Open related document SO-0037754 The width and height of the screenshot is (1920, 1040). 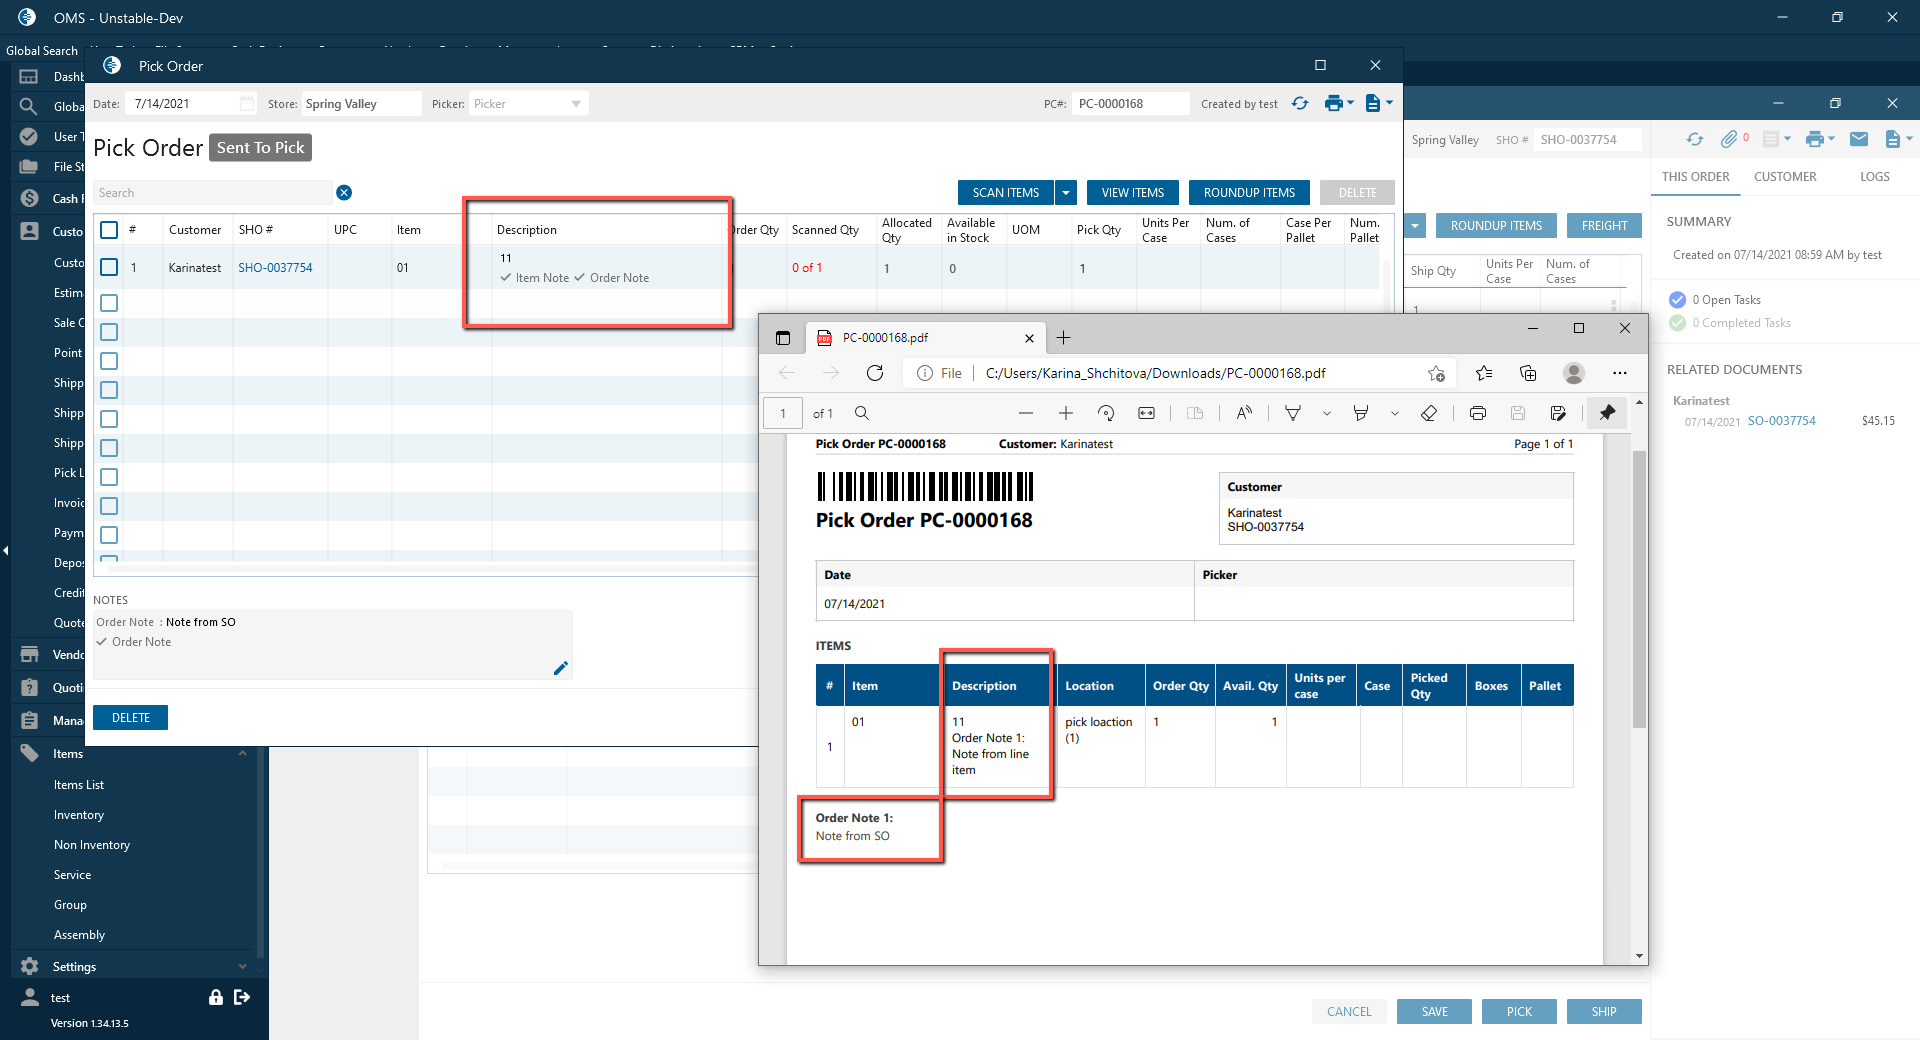pos(1782,421)
